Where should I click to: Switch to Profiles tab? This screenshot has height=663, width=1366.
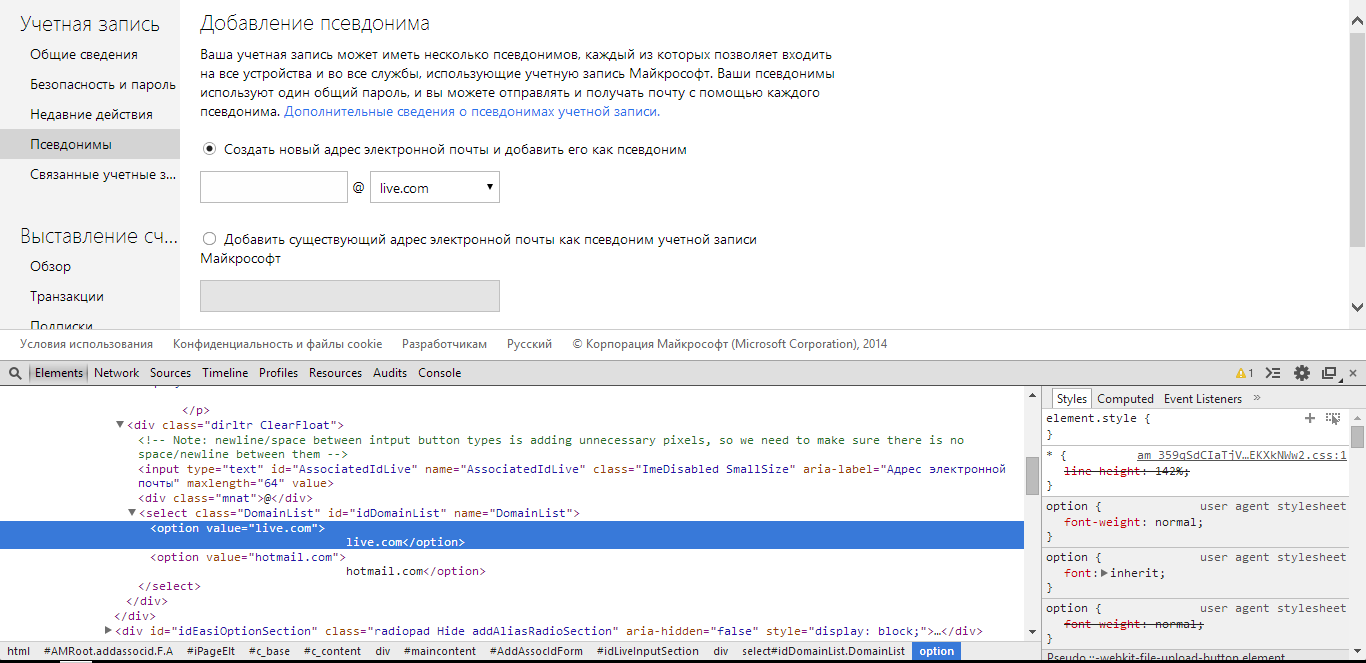278,373
